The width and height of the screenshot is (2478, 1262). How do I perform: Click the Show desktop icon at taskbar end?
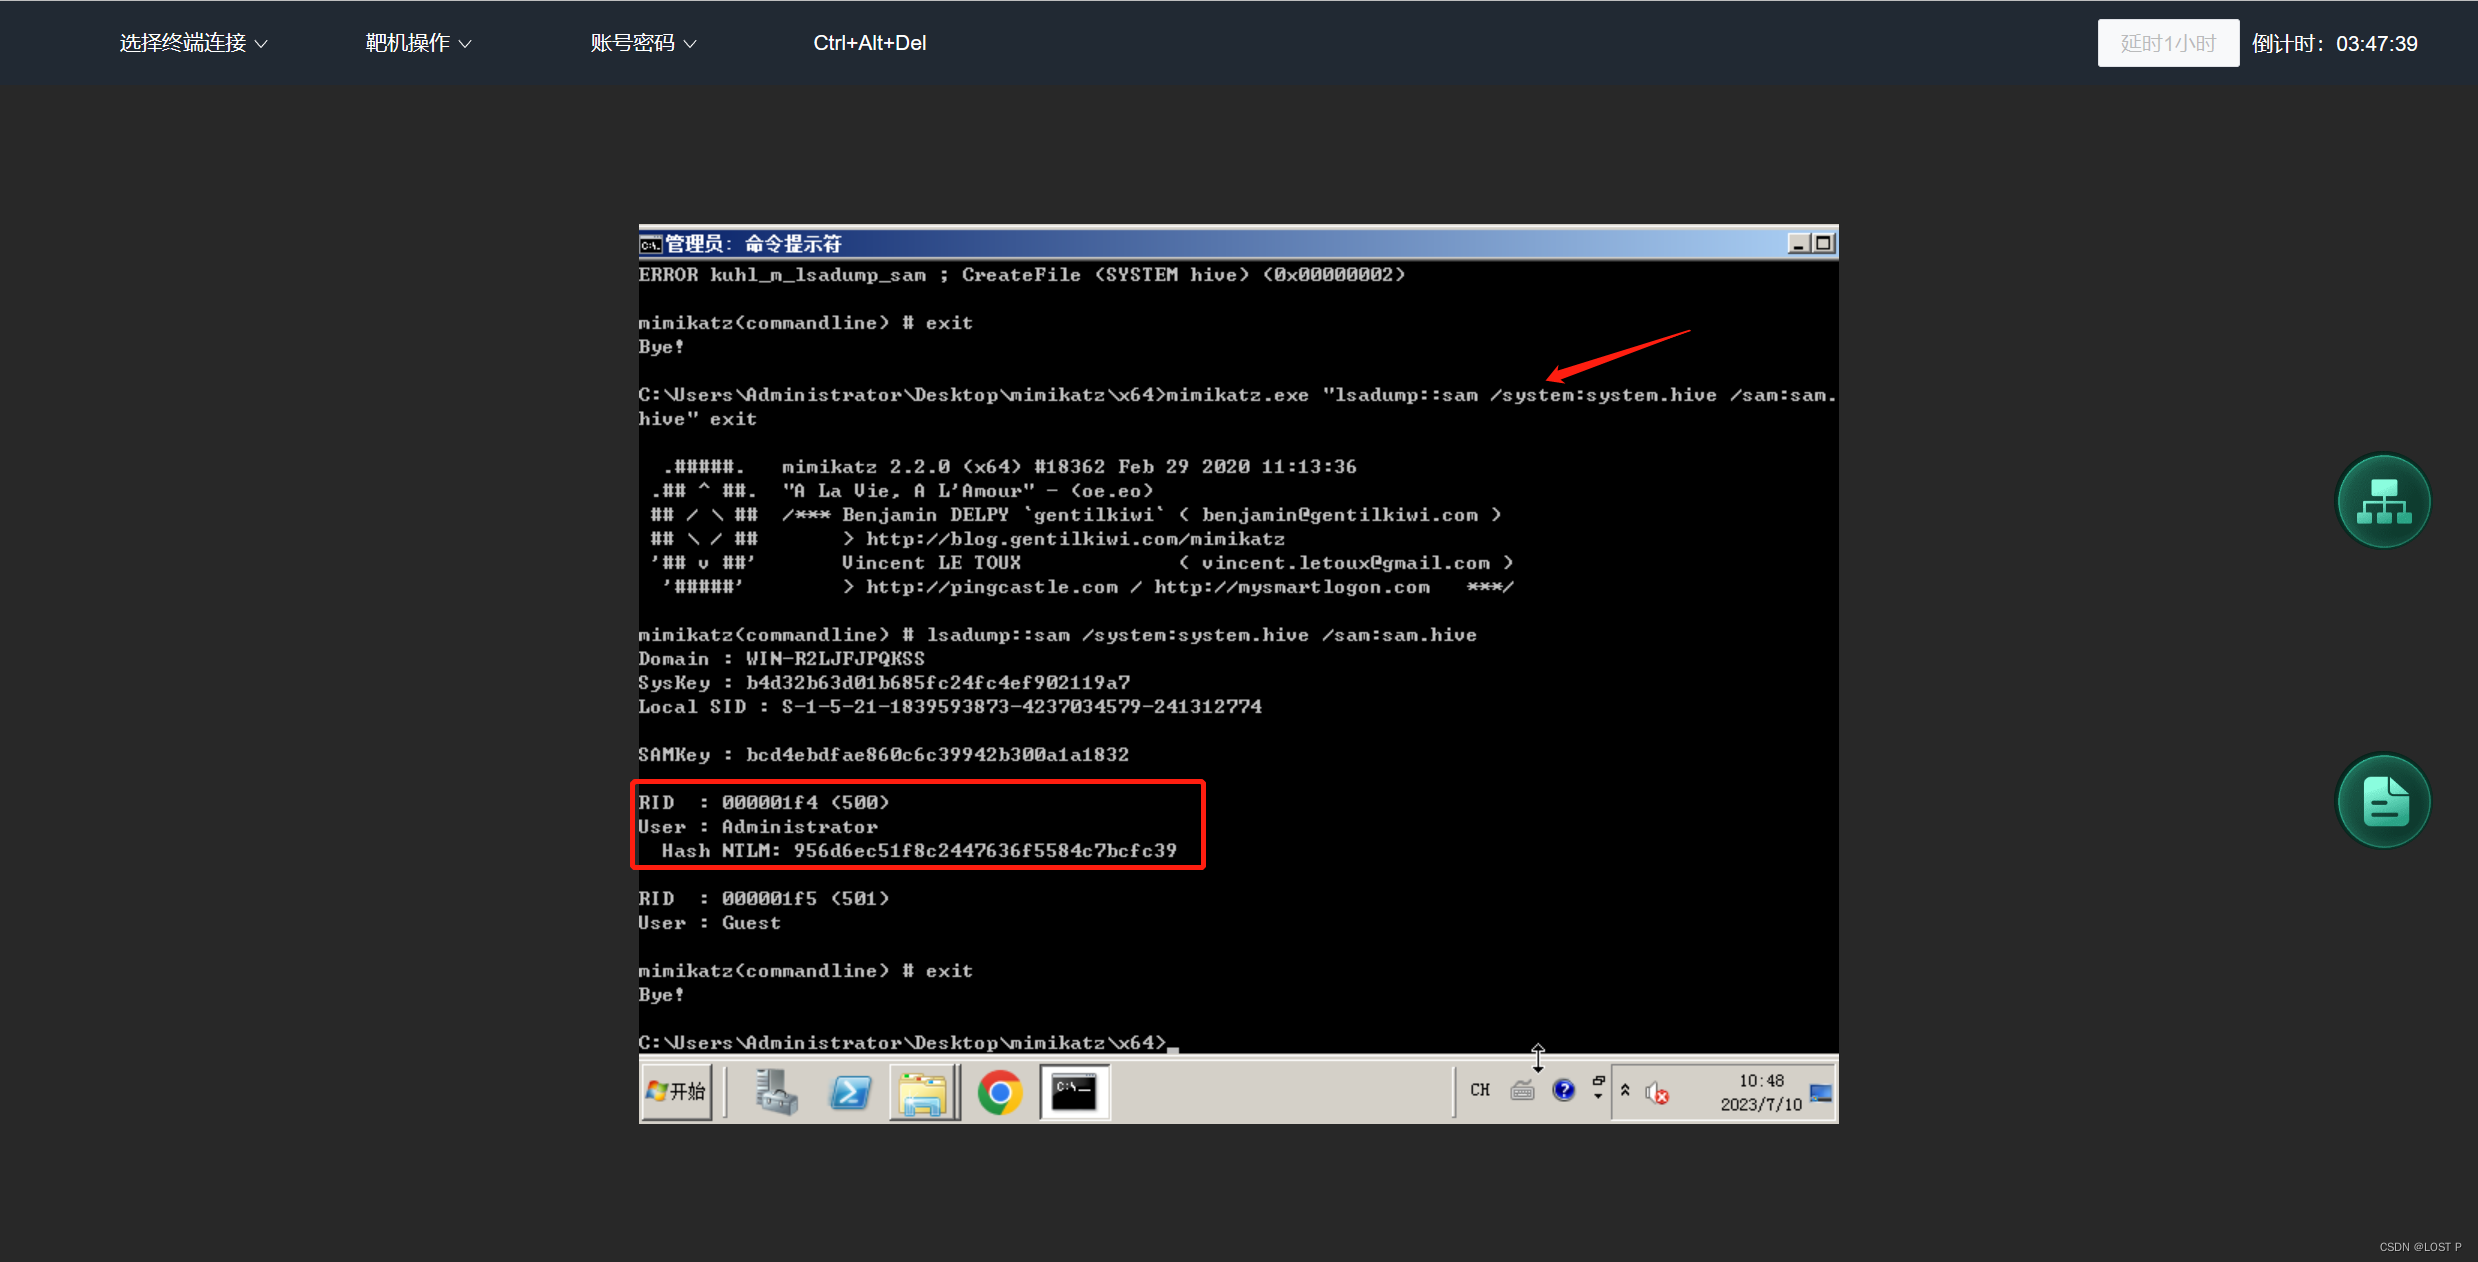click(1821, 1092)
